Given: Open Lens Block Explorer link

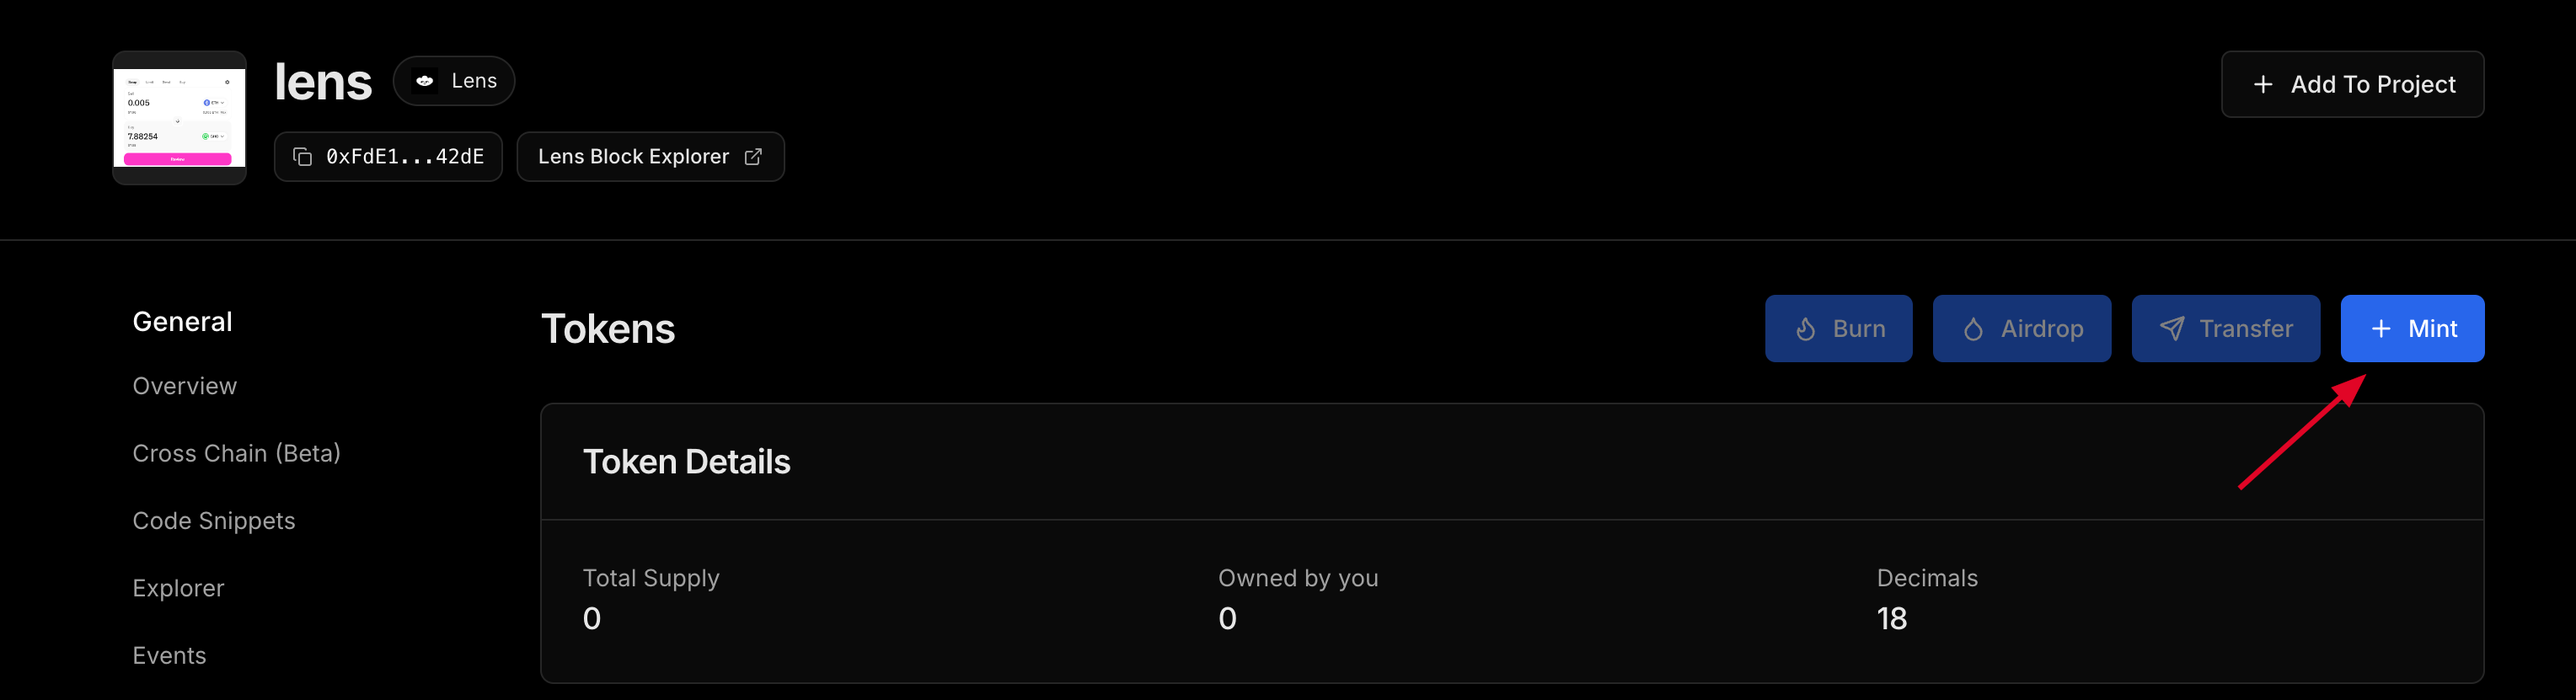Looking at the screenshot, I should pos(650,157).
